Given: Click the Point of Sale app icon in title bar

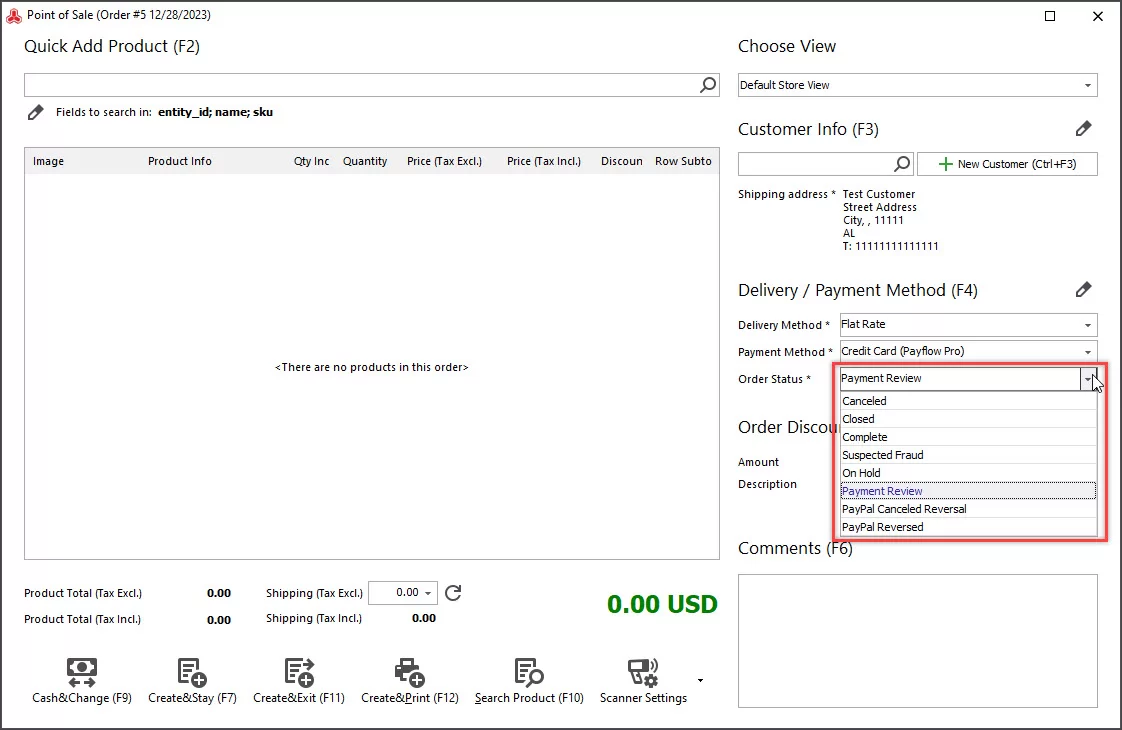Looking at the screenshot, I should (14, 15).
